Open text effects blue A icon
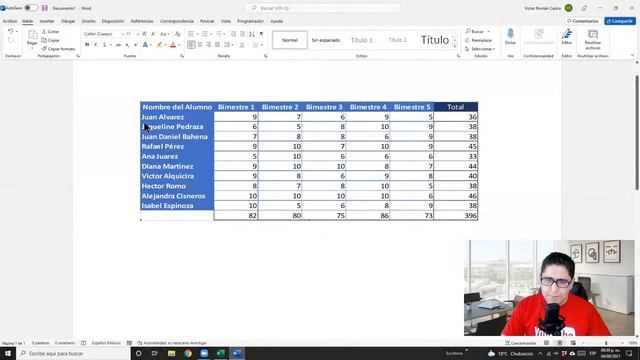 click(145, 45)
